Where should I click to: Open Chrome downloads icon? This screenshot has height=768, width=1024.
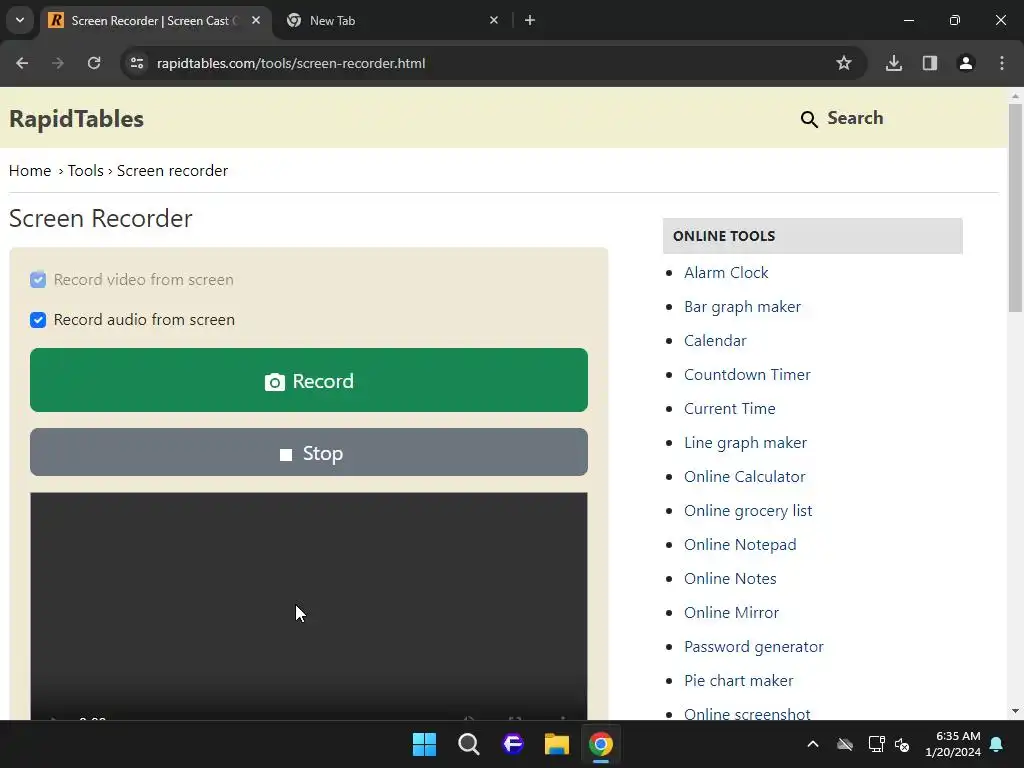(x=894, y=63)
